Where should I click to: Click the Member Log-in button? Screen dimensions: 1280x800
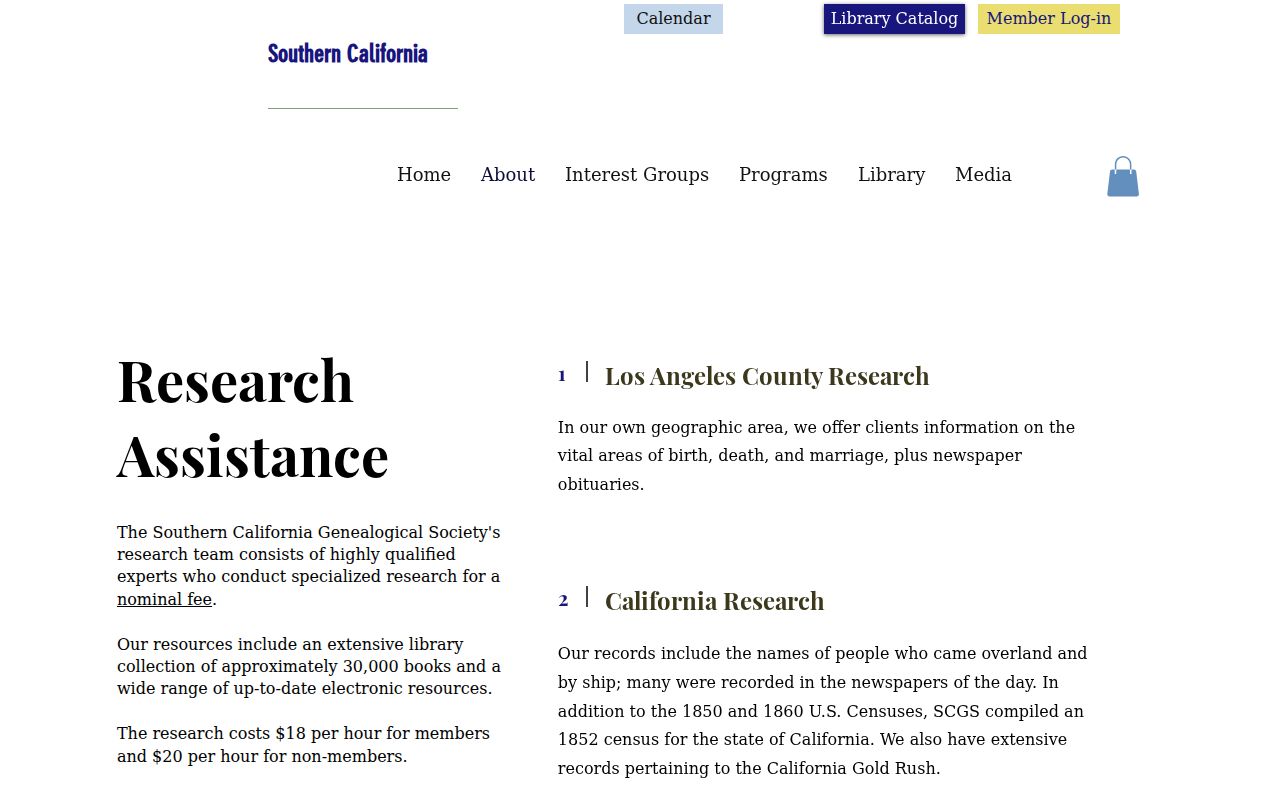(x=1048, y=19)
